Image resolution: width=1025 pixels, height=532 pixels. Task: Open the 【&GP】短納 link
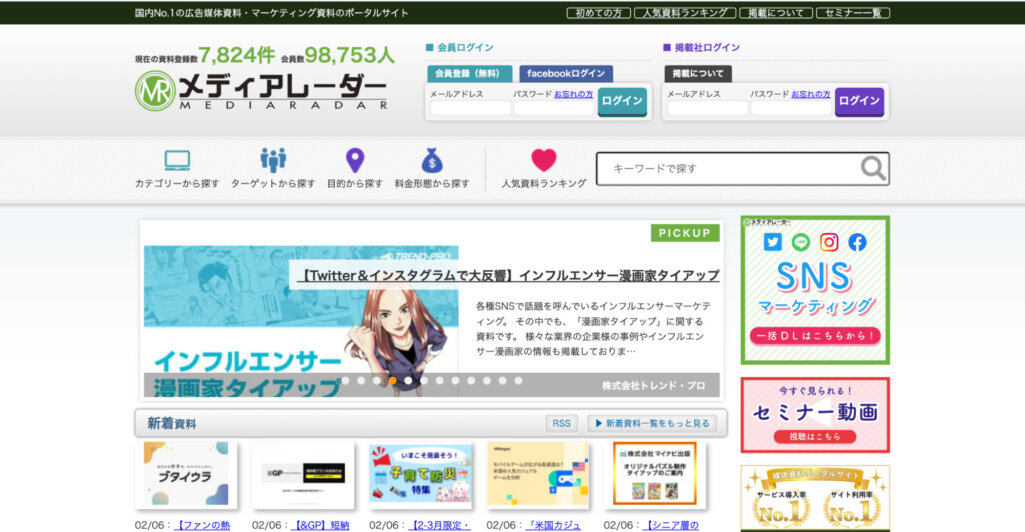(320, 525)
